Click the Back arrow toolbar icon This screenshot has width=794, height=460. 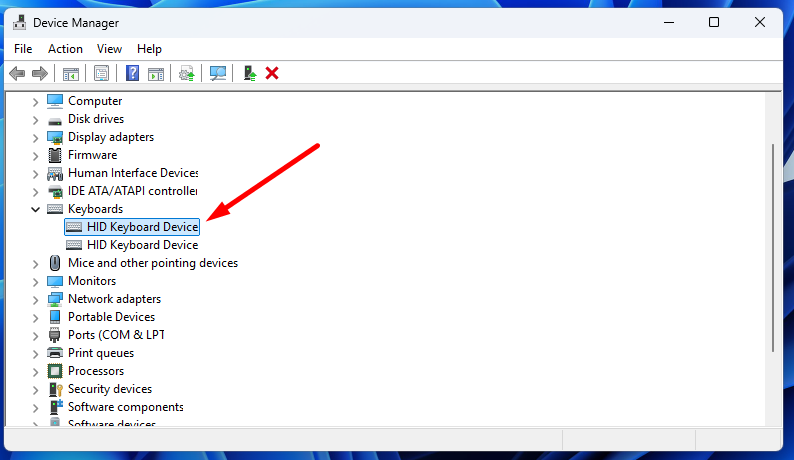(17, 73)
